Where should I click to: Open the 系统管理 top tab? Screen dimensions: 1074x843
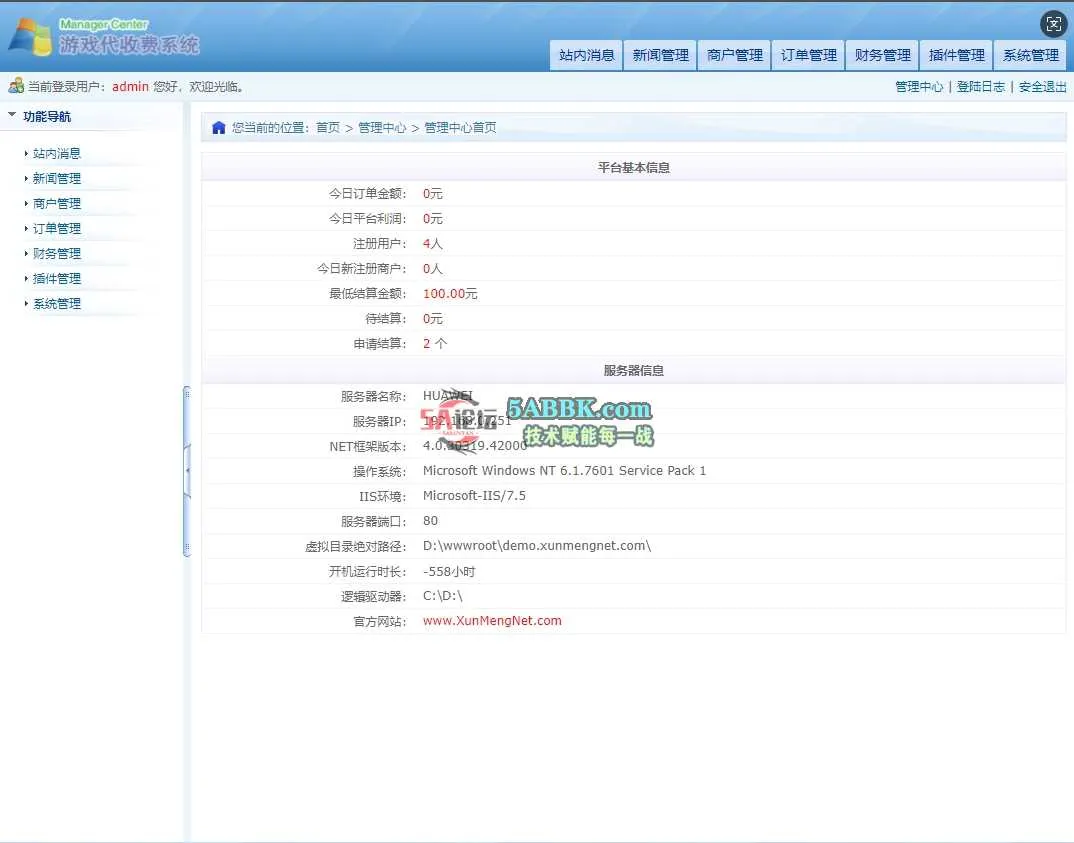click(1030, 55)
